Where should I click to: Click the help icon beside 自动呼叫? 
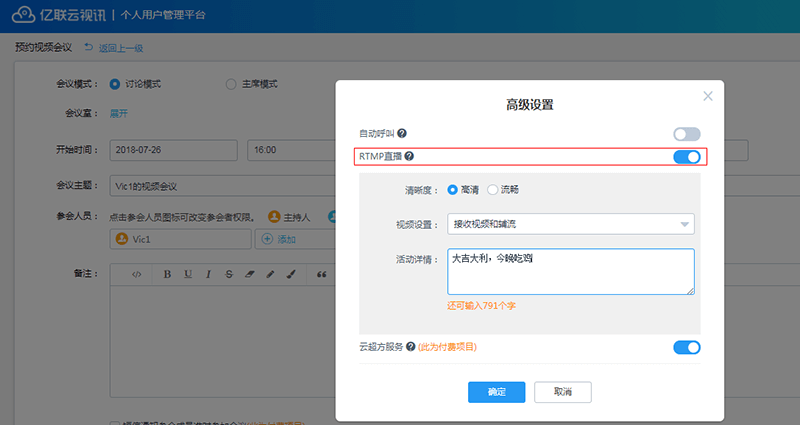click(x=402, y=133)
